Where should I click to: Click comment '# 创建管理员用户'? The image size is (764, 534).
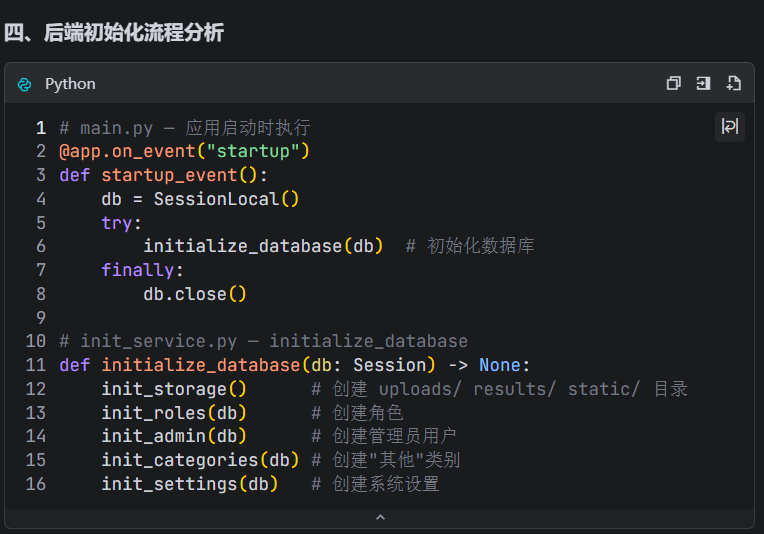tap(384, 436)
